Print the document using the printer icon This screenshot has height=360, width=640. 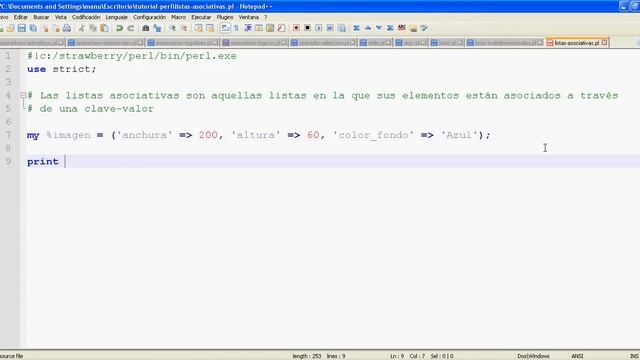click(x=67, y=28)
